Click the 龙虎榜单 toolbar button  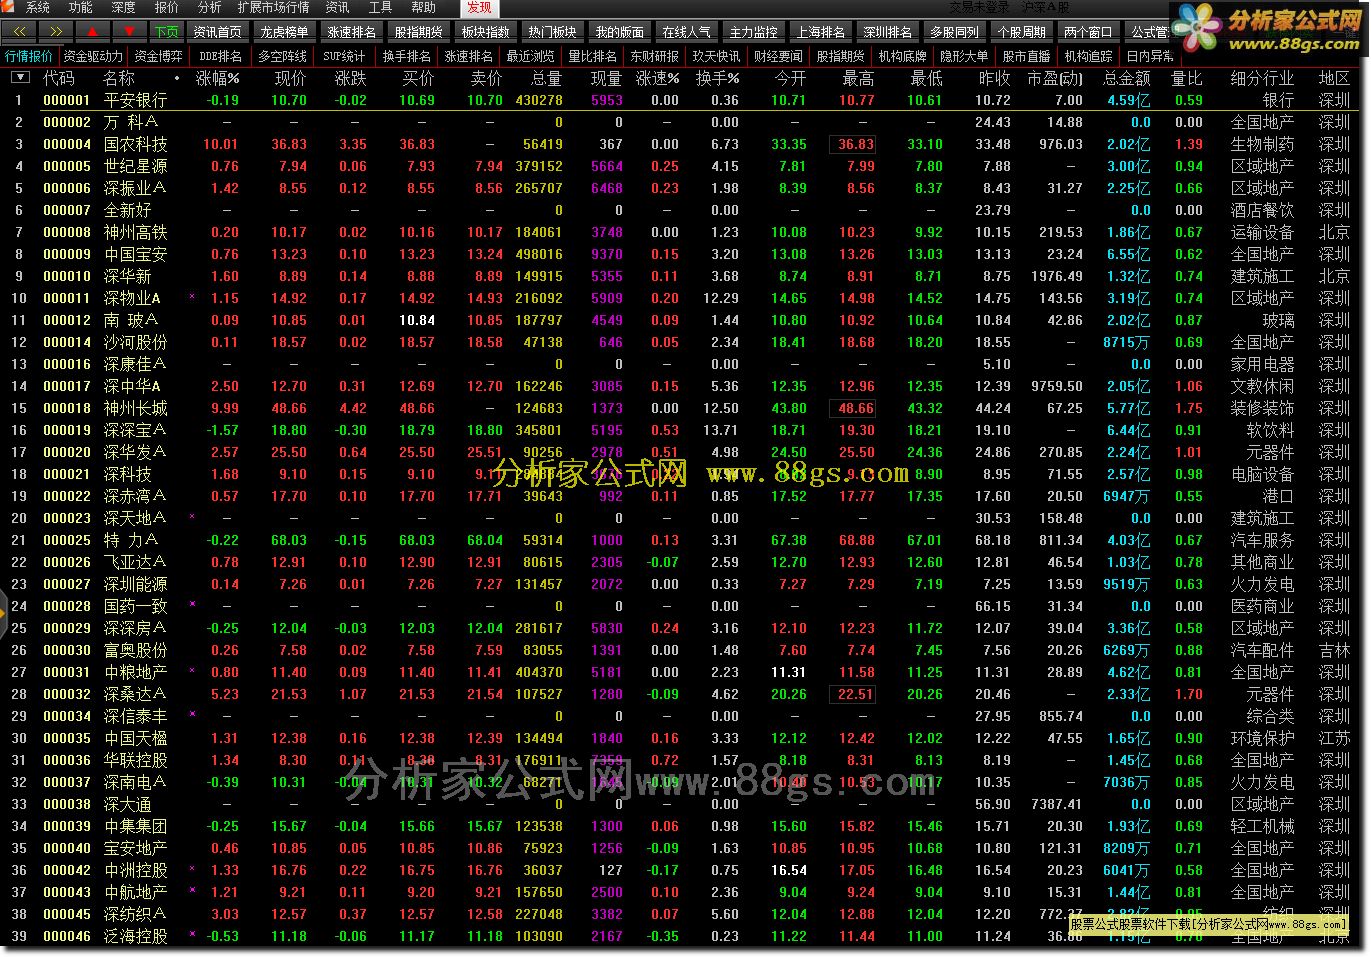(285, 32)
